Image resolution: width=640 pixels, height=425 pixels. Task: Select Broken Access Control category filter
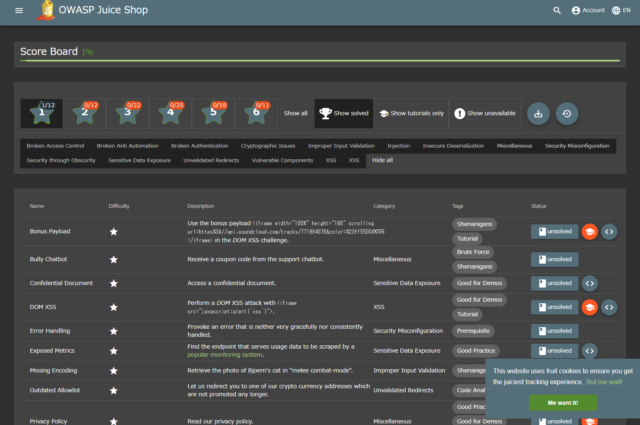click(56, 146)
